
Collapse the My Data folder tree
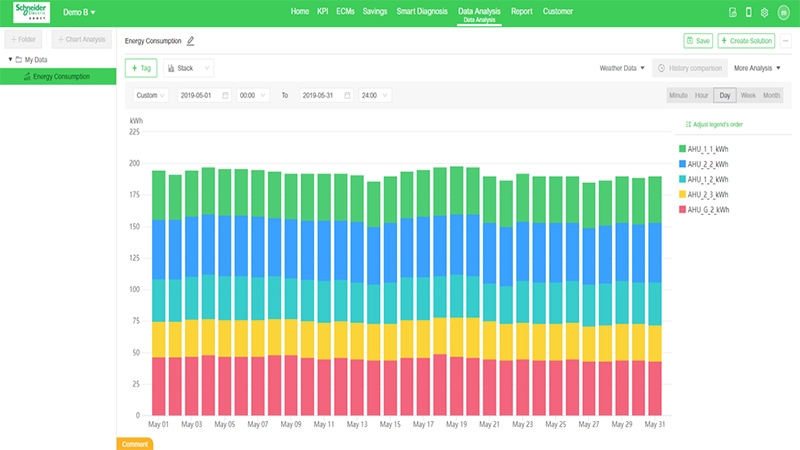pyautogui.click(x=9, y=60)
